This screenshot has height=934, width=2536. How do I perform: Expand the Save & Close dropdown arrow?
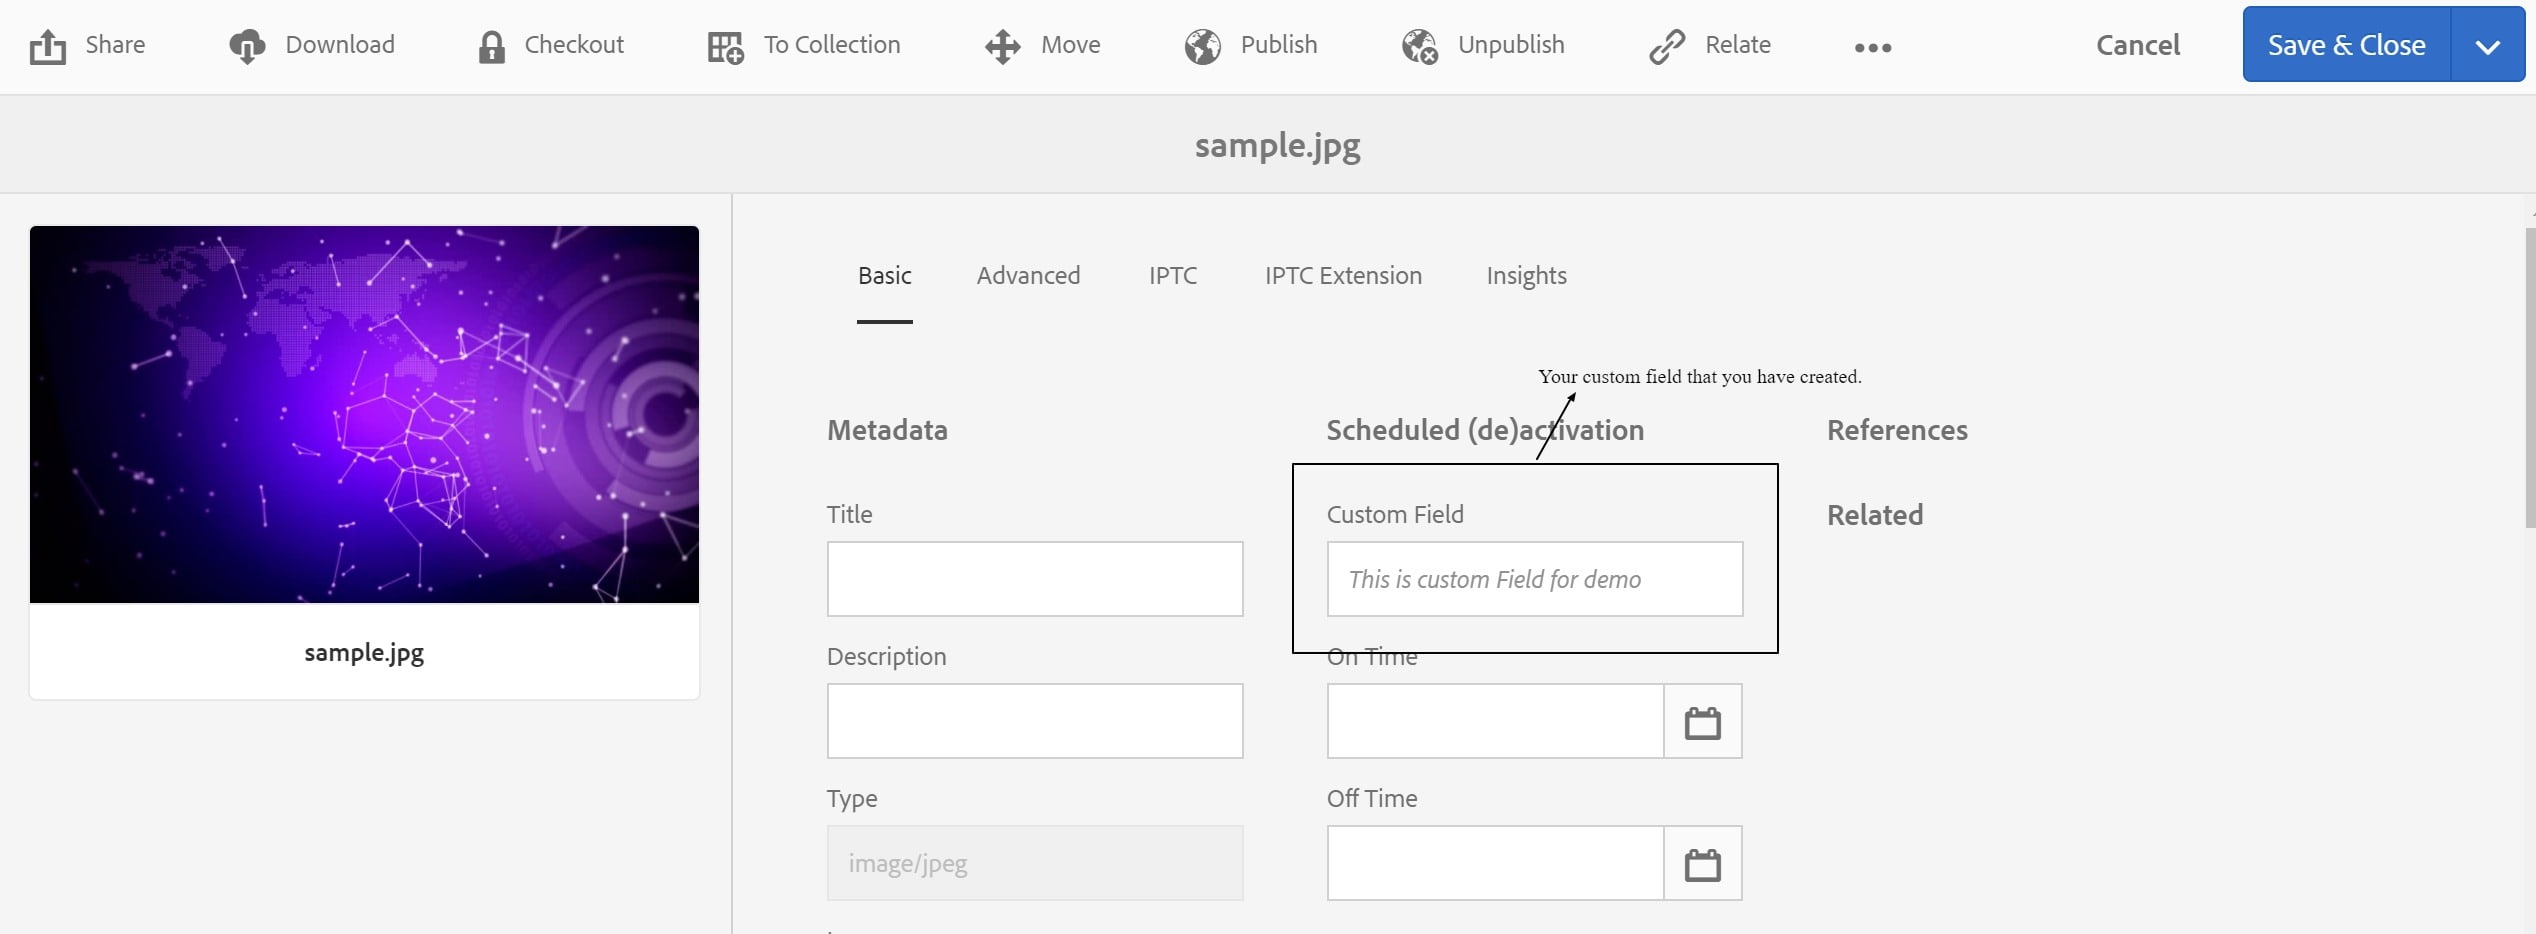2487,46
